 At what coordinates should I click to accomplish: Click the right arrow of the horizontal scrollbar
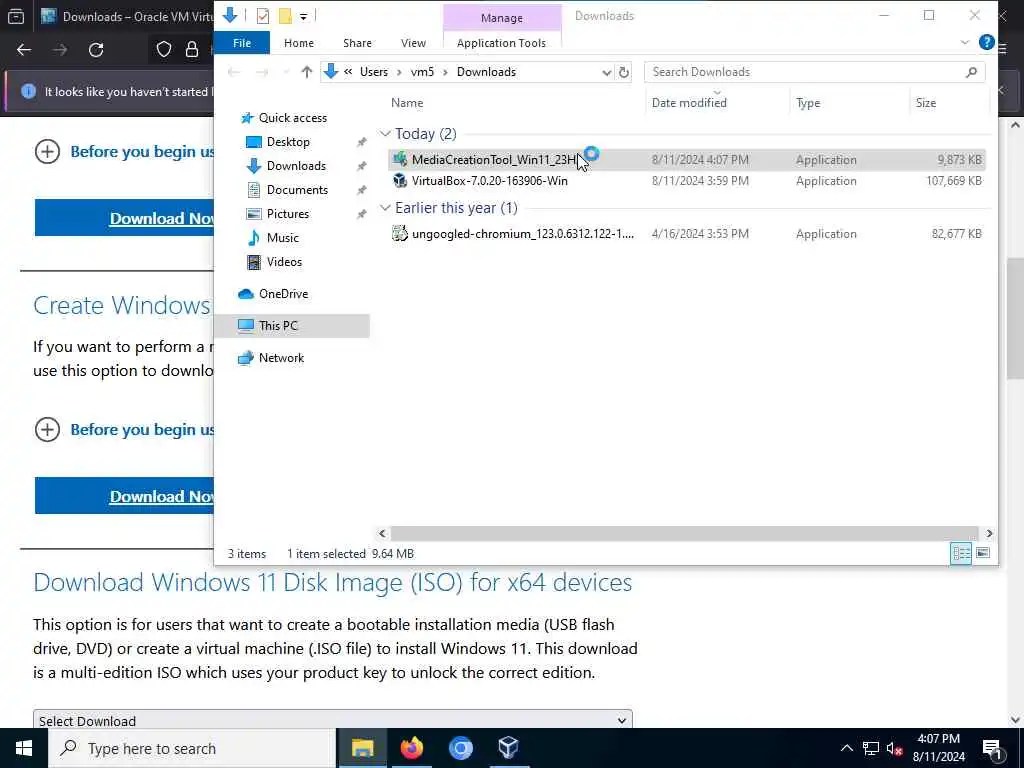989,534
